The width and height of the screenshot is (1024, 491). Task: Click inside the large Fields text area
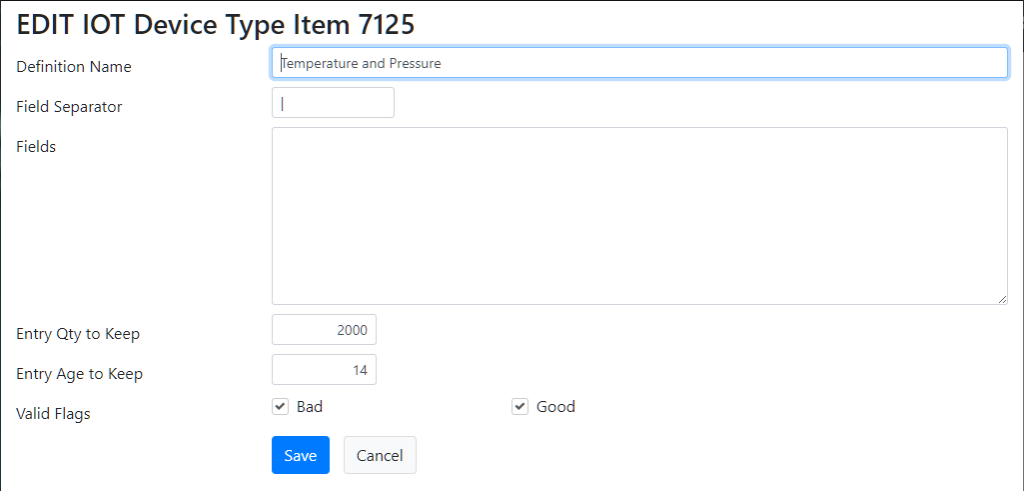tap(639, 216)
